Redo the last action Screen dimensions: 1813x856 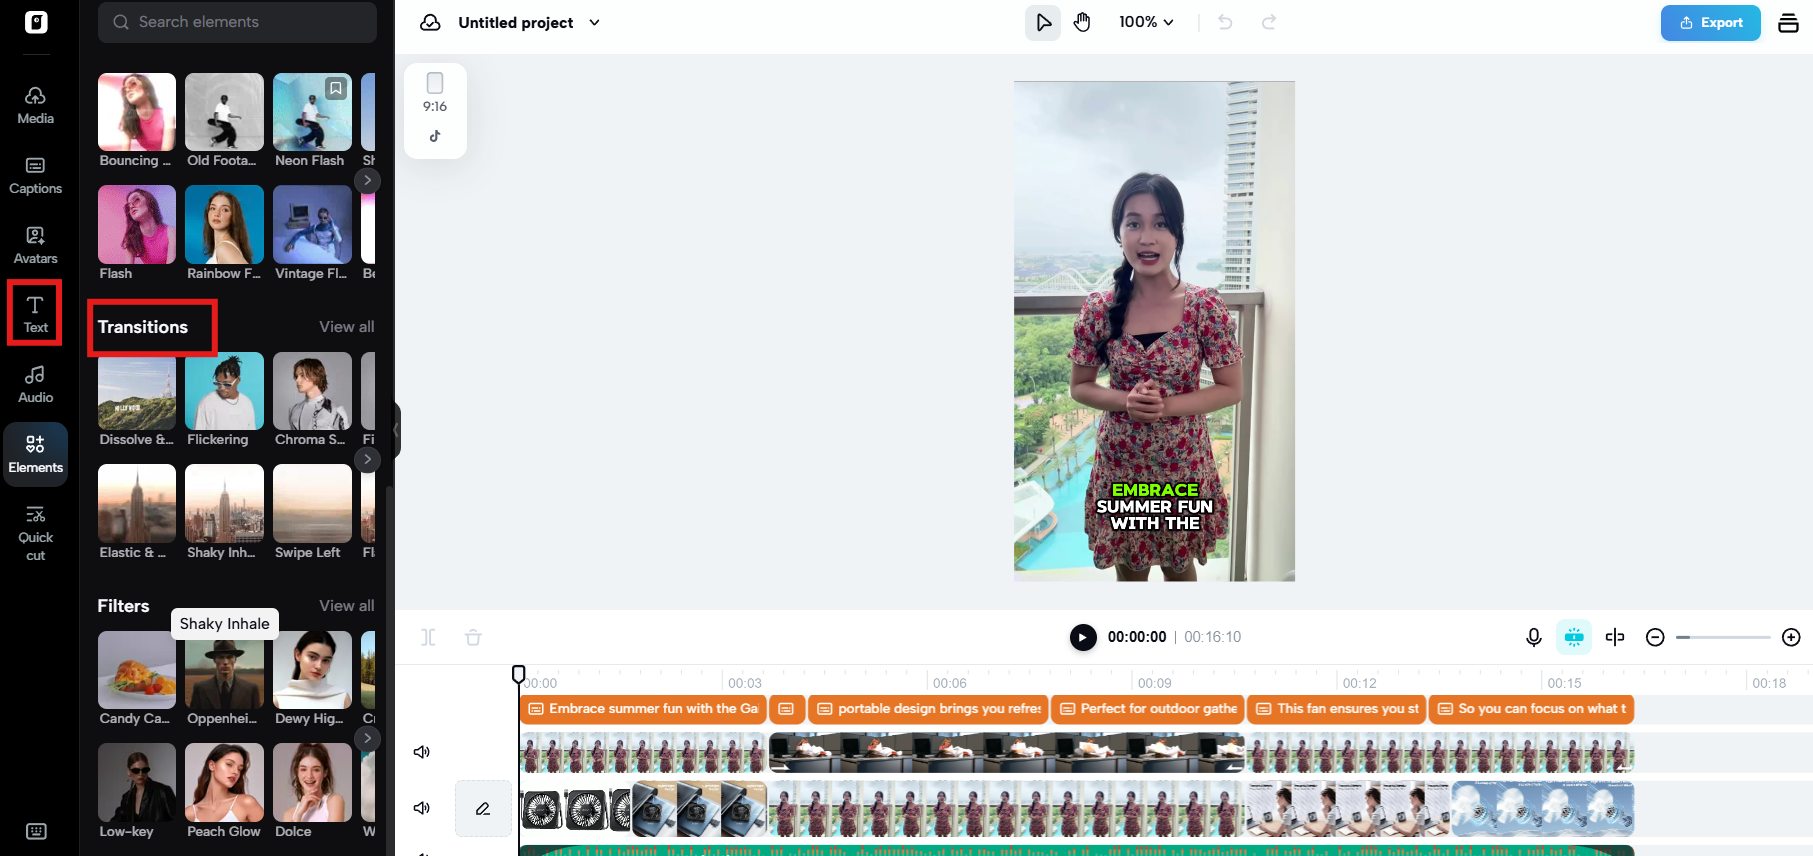click(x=1269, y=22)
